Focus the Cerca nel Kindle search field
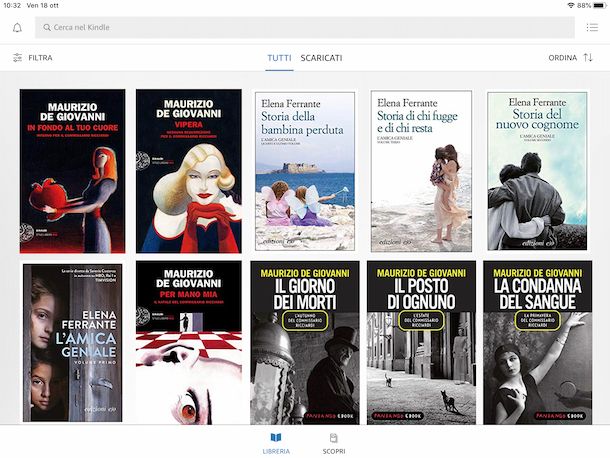The image size is (610, 458). tap(305, 27)
